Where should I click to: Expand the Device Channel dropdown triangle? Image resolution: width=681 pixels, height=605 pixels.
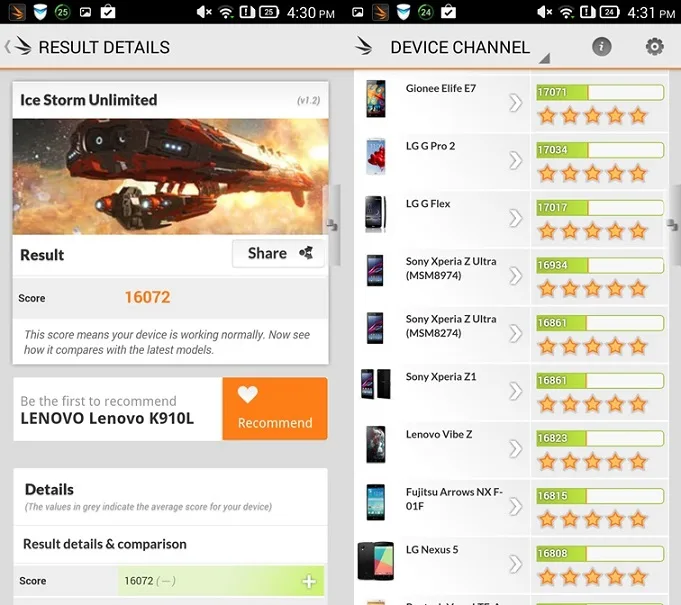point(545,58)
